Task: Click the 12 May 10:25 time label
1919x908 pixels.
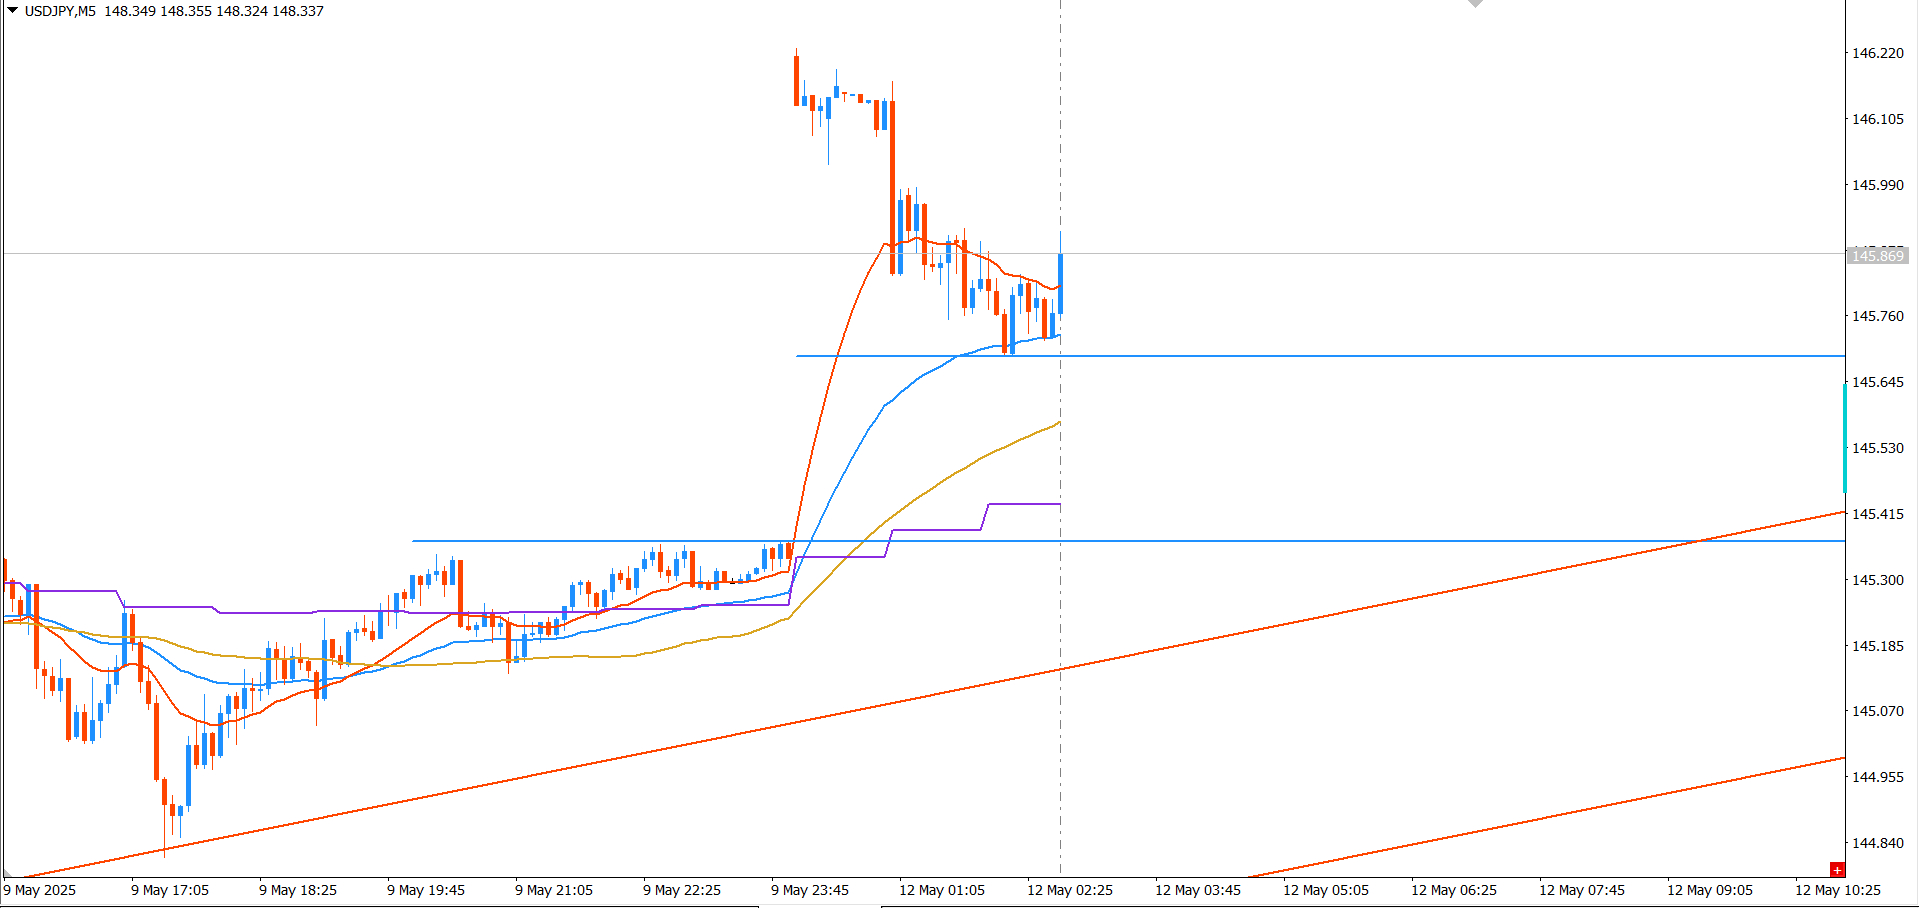Action: pyautogui.click(x=1837, y=890)
